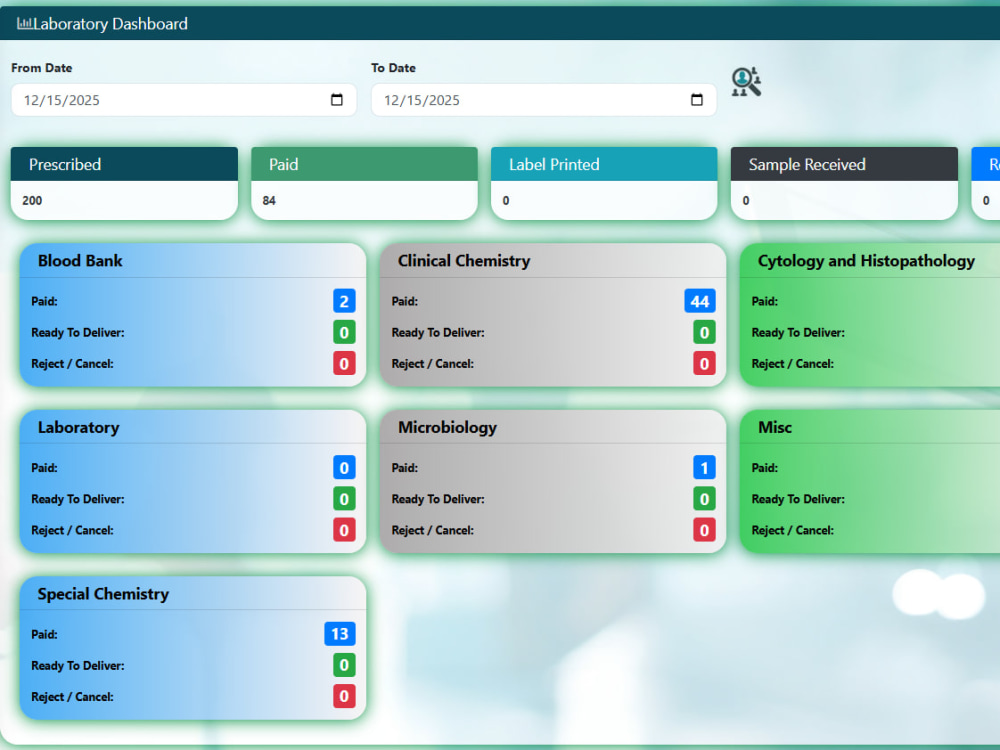
Task: Click the Laboratory Dashboard title text
Action: (x=110, y=24)
